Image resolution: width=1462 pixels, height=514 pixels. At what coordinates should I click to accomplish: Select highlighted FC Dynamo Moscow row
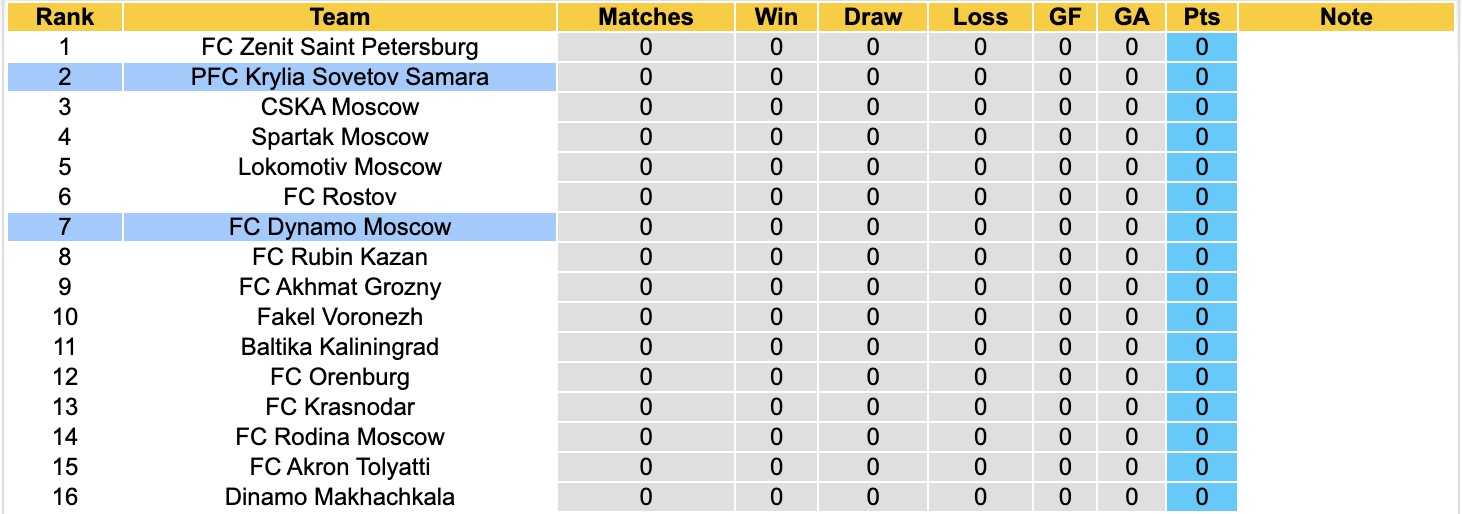(282, 227)
